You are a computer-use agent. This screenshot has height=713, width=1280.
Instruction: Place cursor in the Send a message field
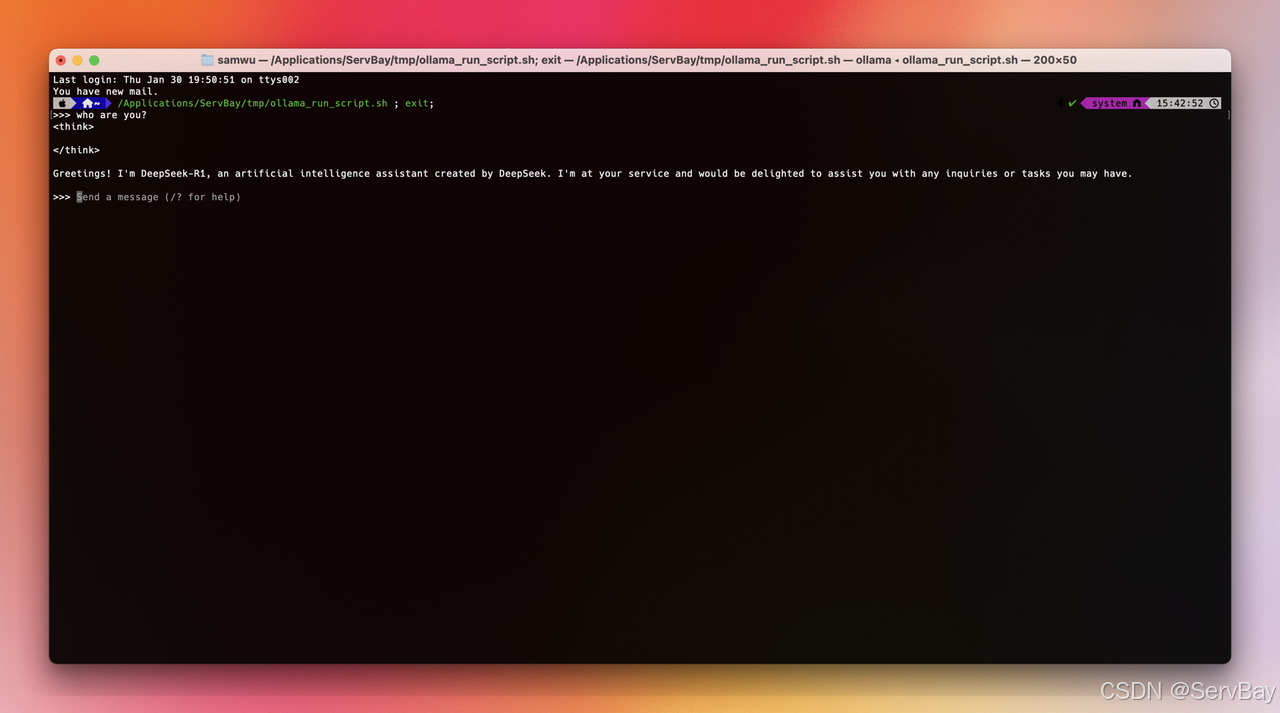[120, 197]
